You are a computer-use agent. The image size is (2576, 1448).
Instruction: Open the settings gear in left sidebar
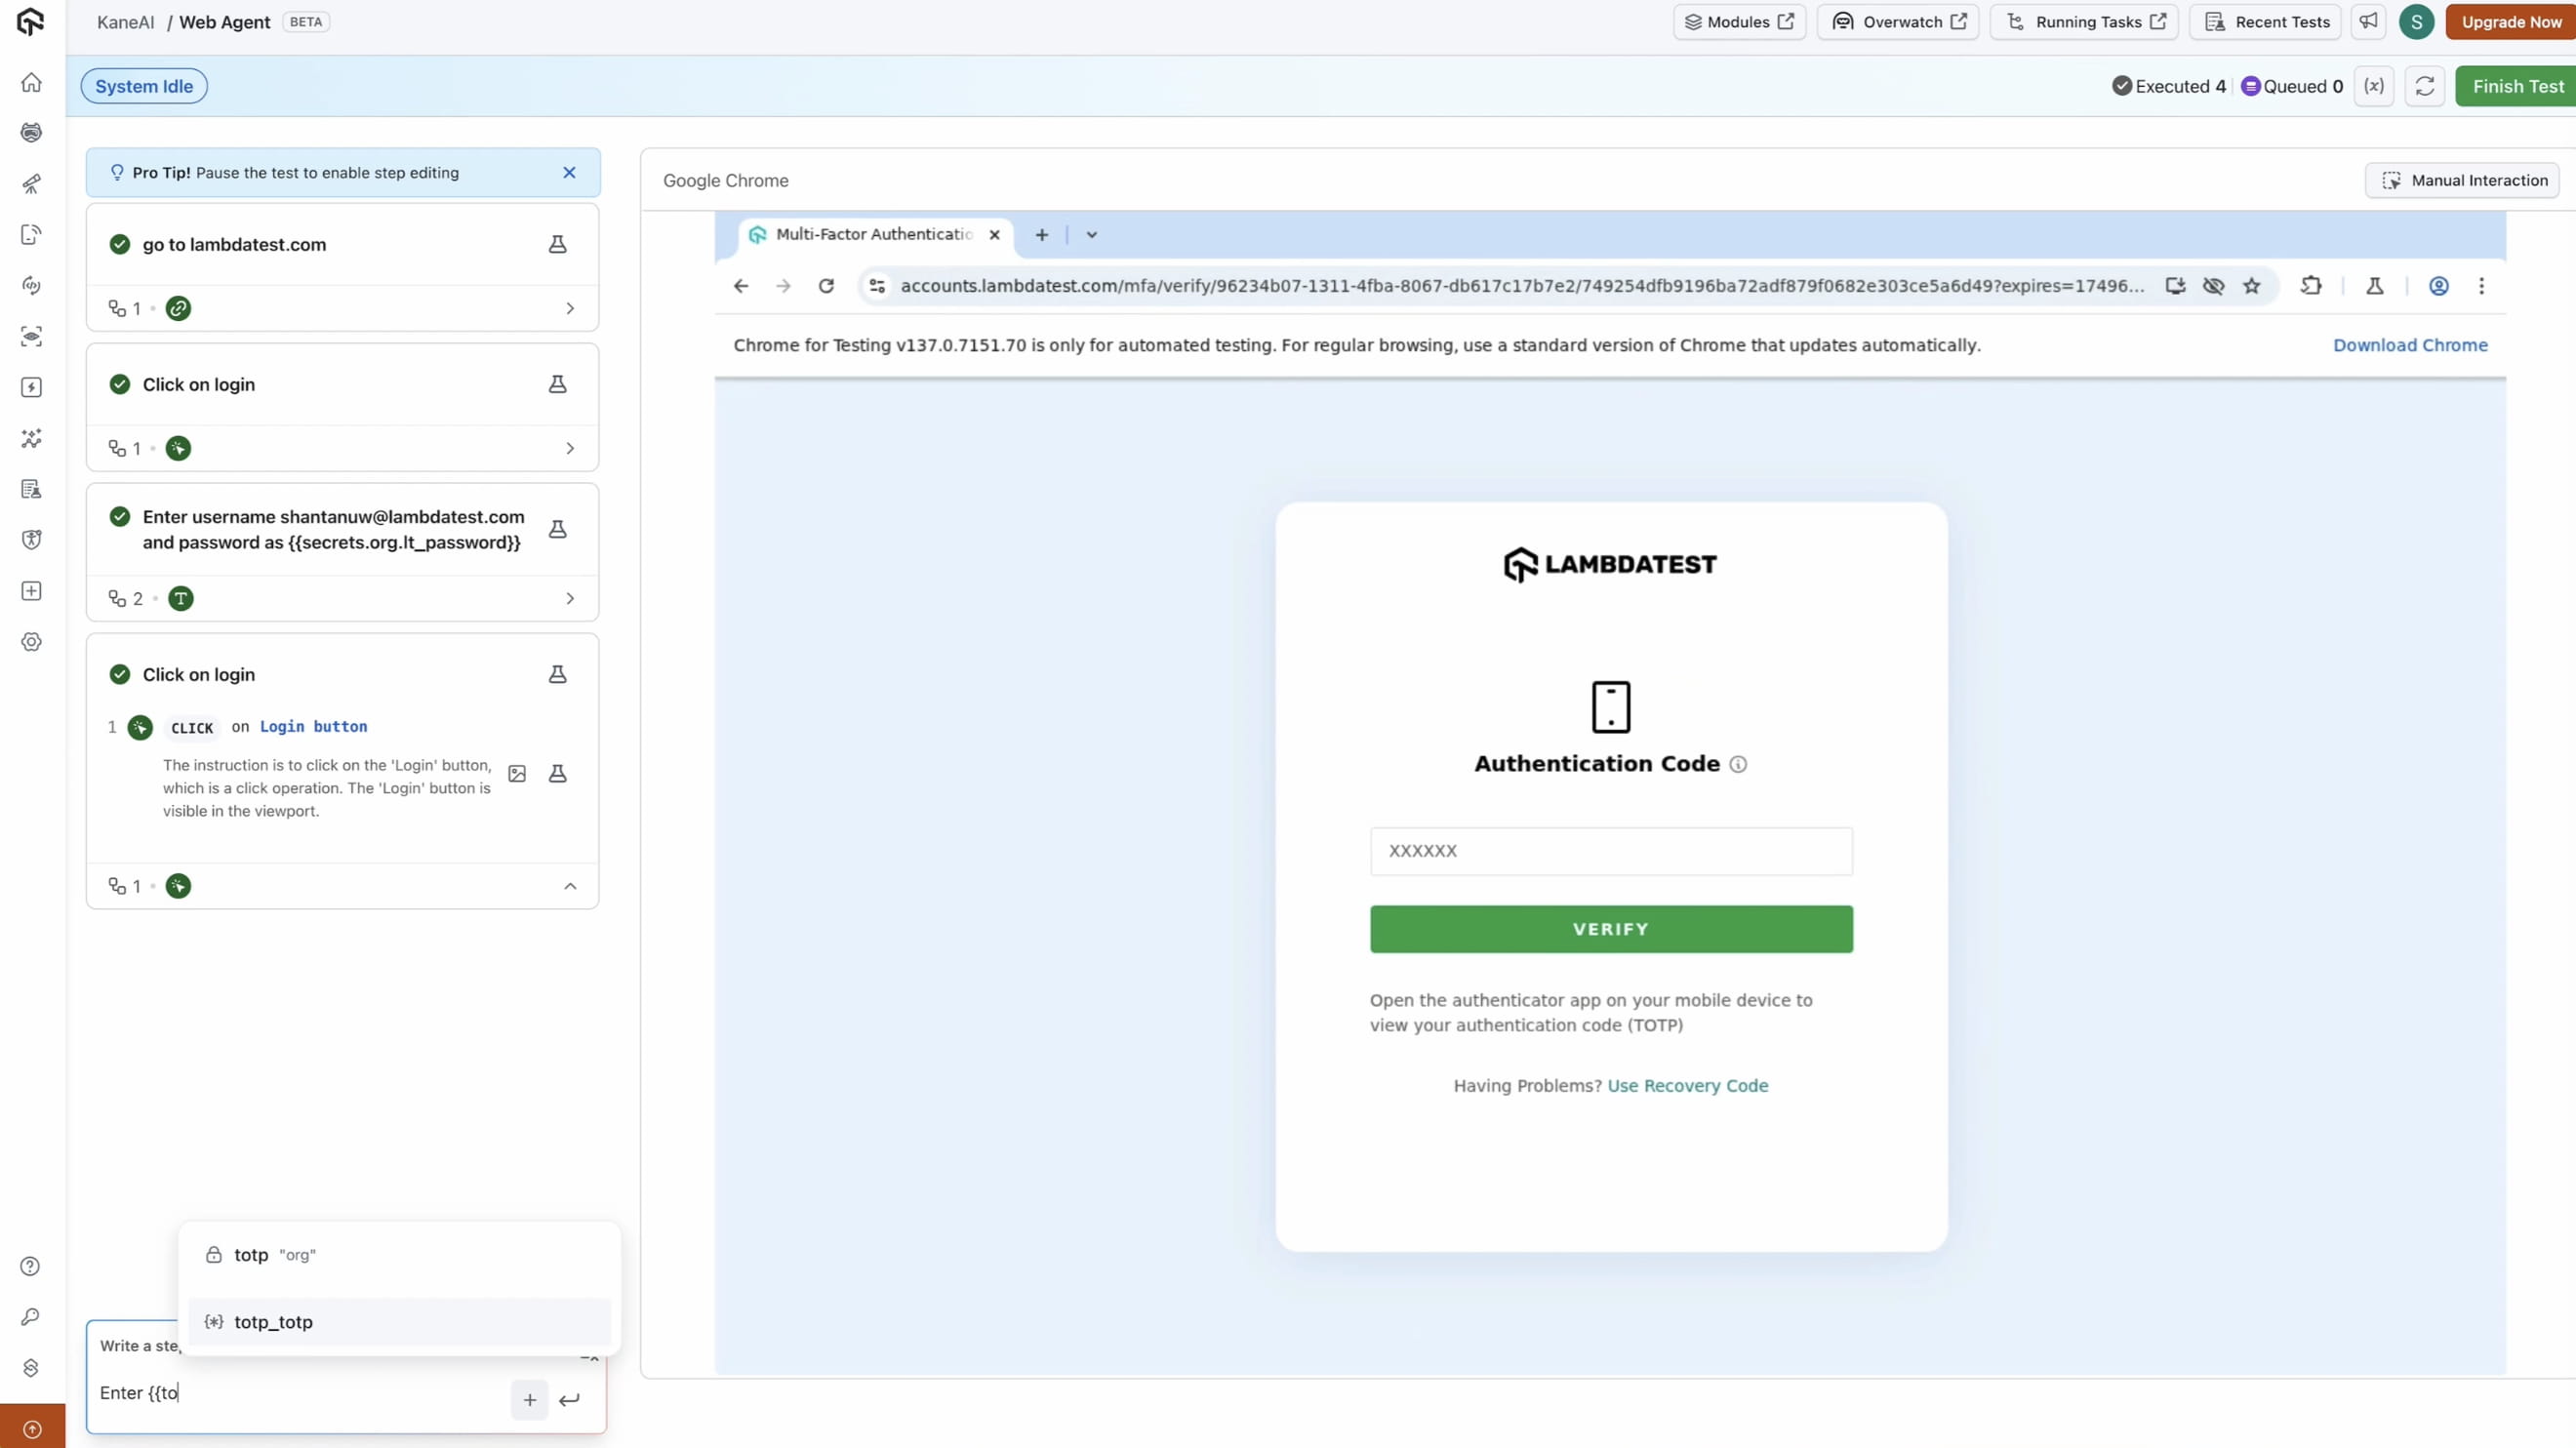click(x=31, y=642)
